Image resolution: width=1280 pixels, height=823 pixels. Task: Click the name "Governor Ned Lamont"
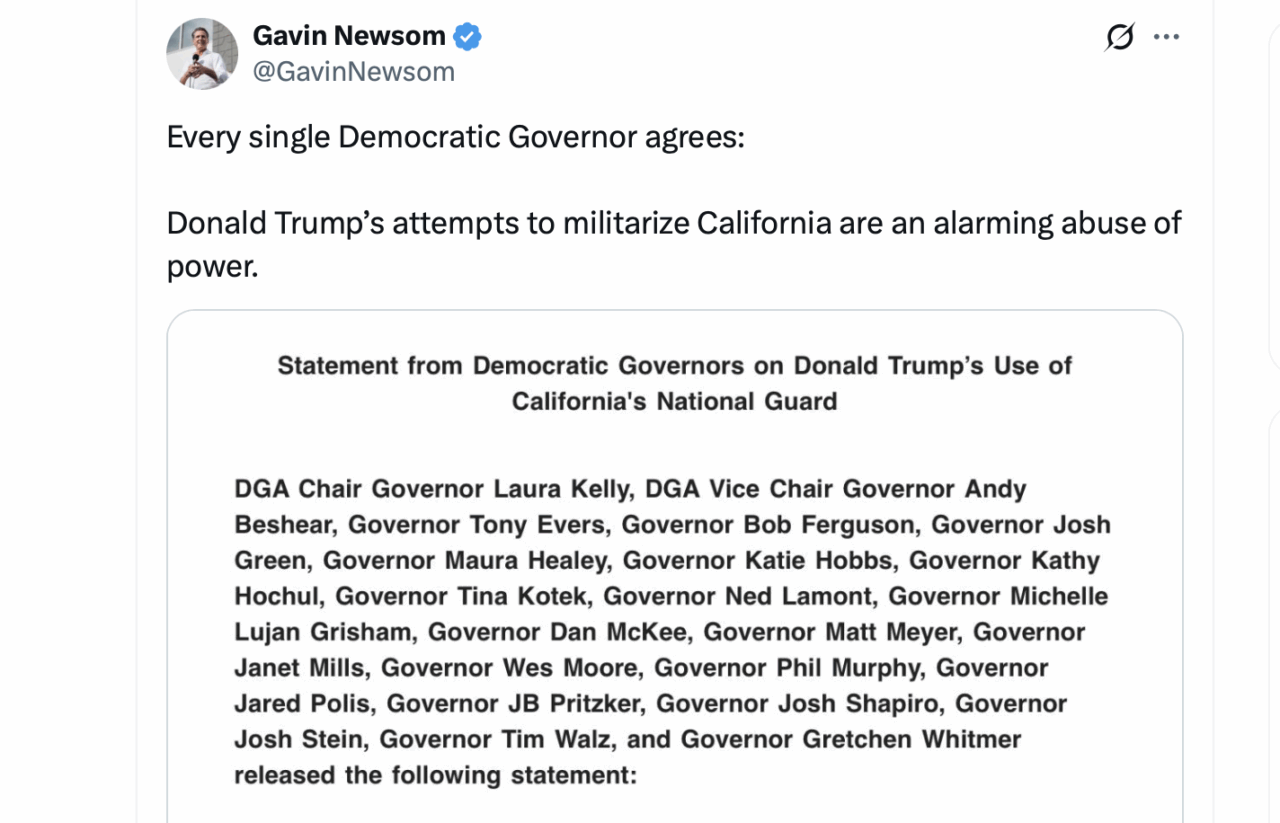pyautogui.click(x=739, y=597)
